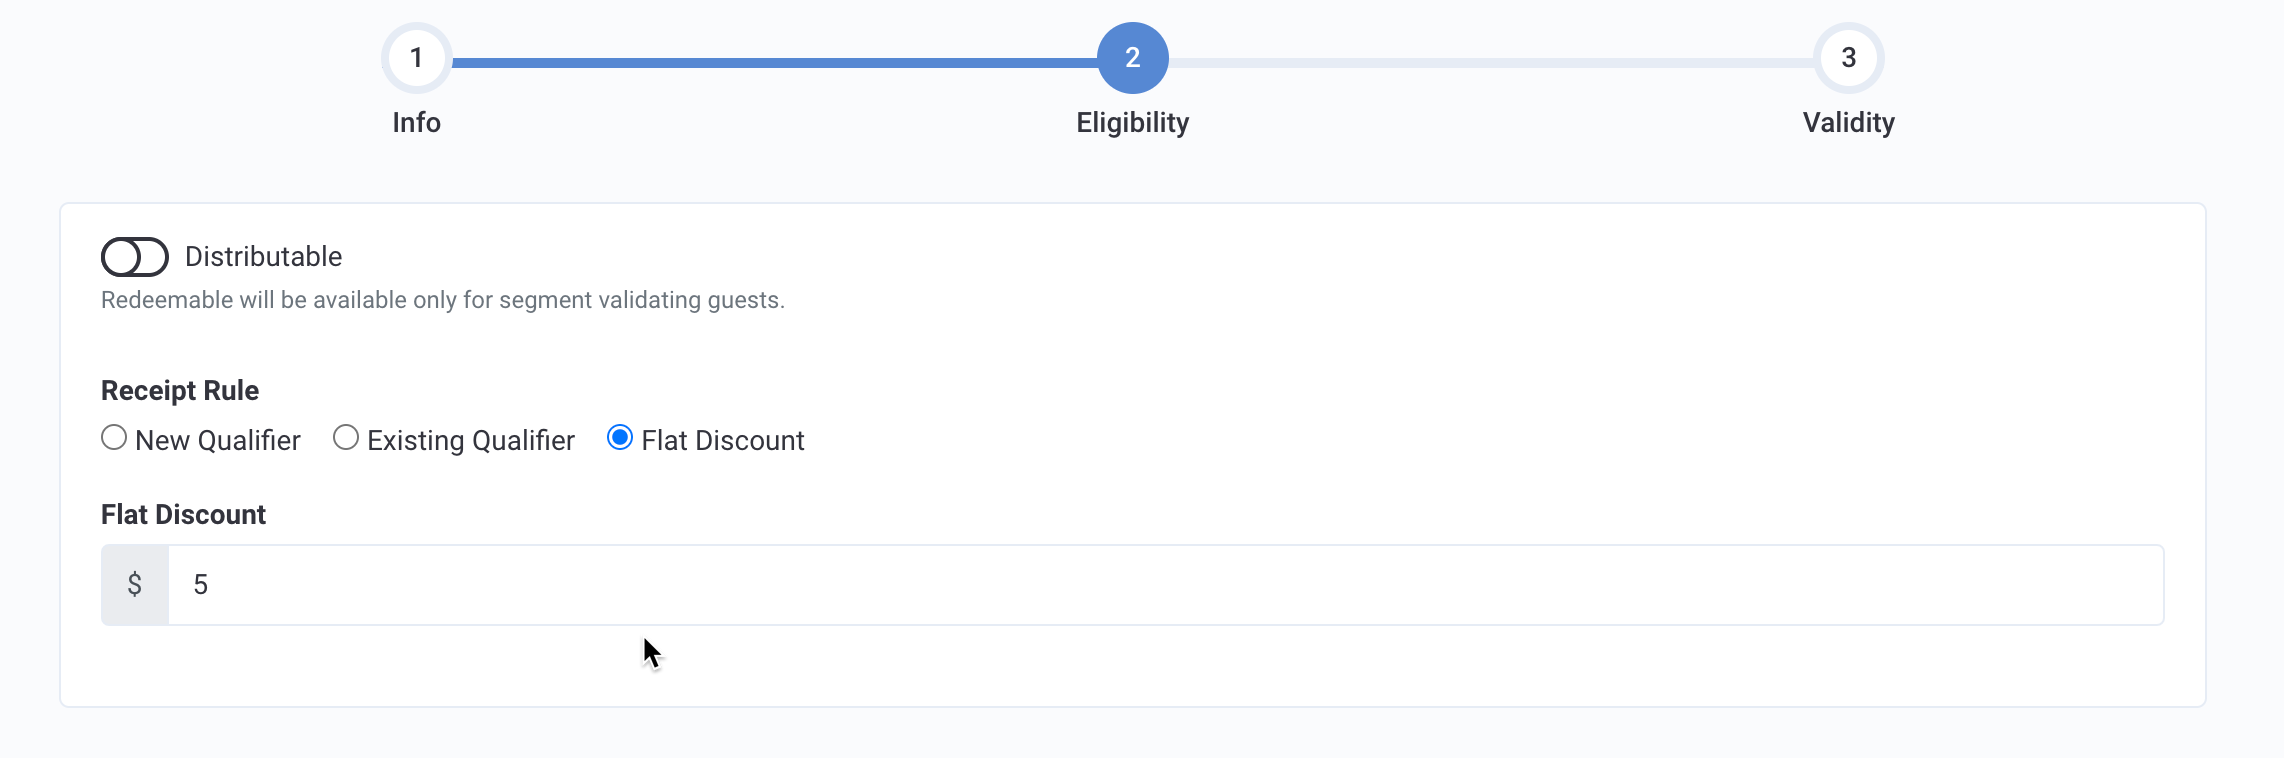Jump to step 3 circle

pyautogui.click(x=1849, y=58)
